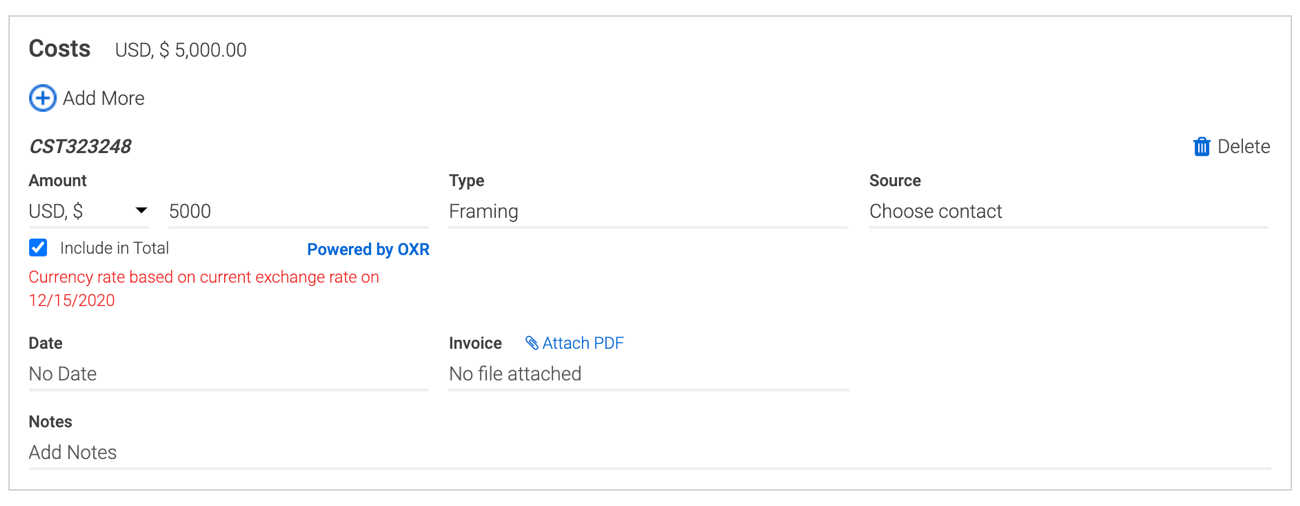Open the Powered by OXR link
This screenshot has height=506, width=1300.
point(368,249)
